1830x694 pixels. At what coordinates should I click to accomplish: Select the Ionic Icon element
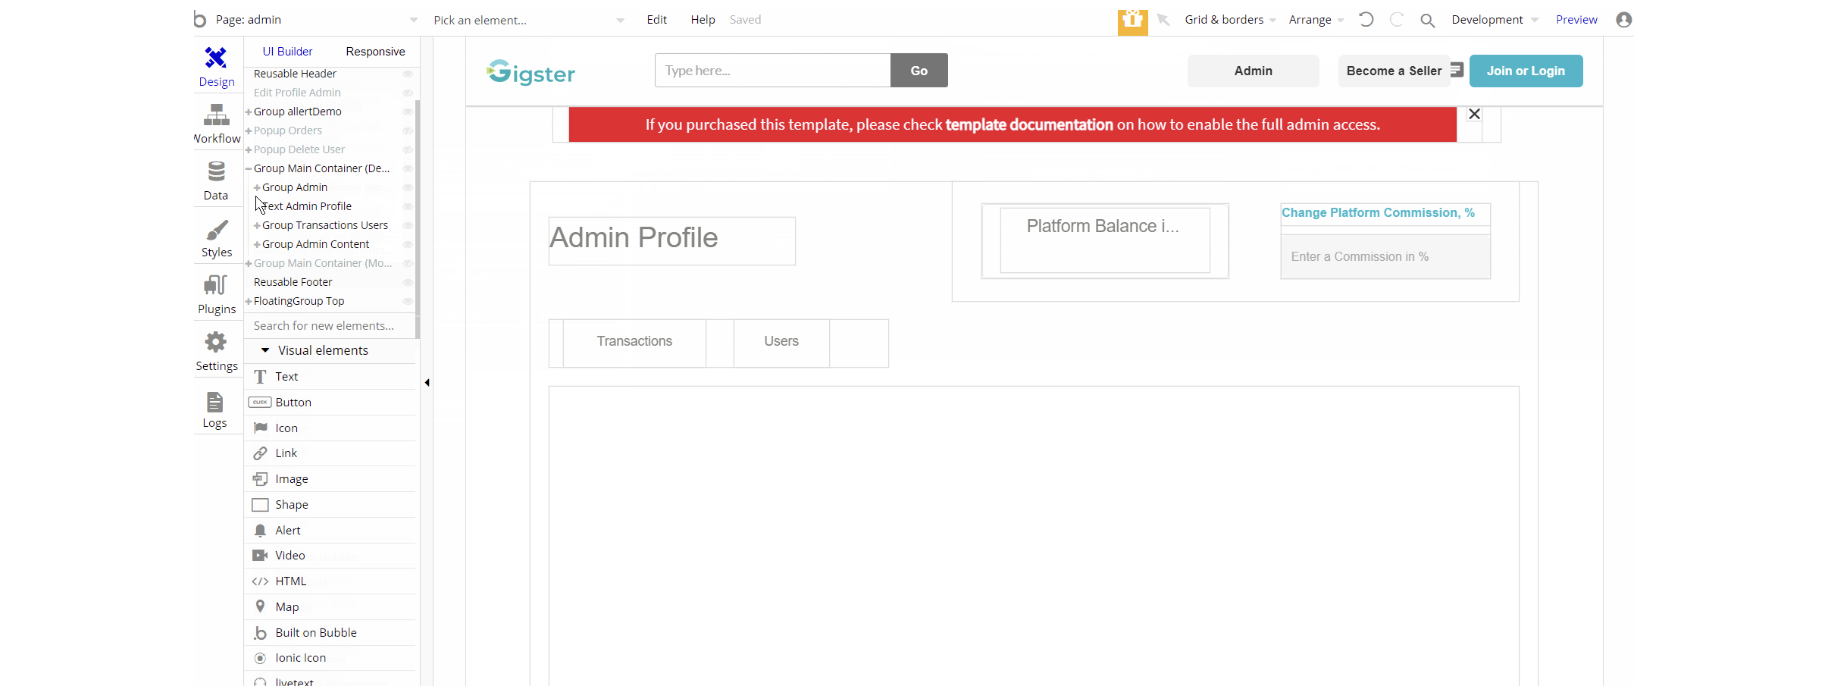coord(330,658)
